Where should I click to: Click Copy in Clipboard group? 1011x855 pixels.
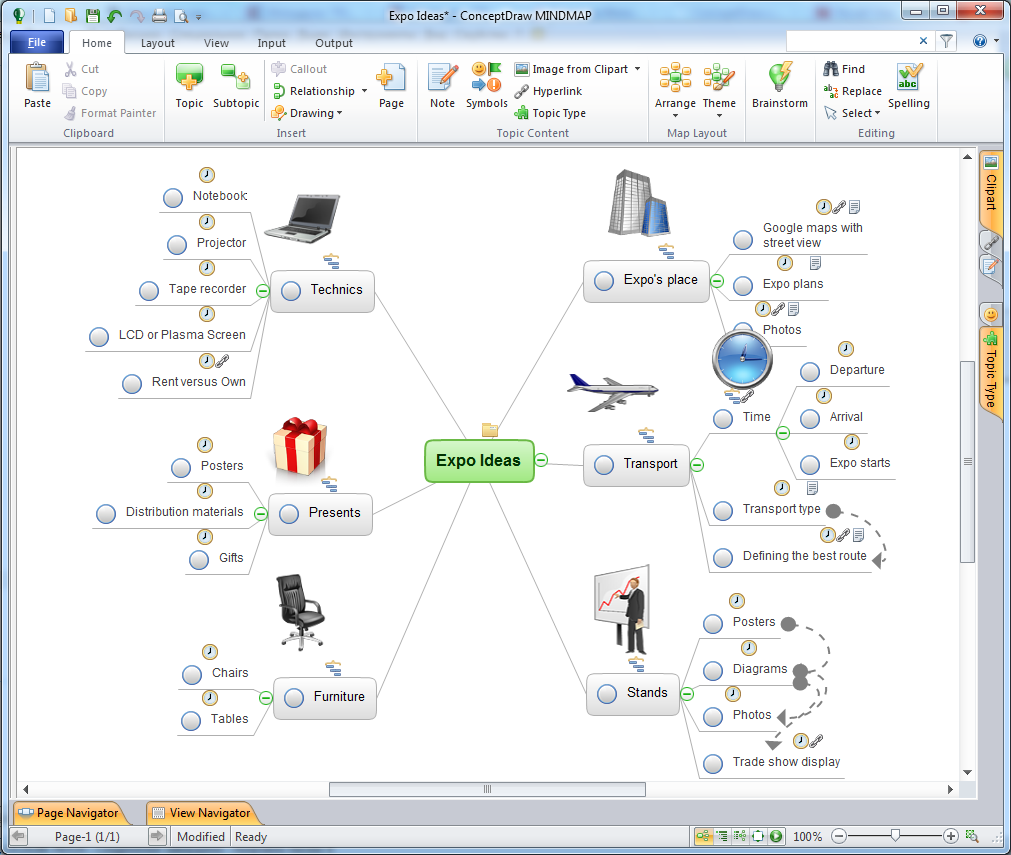point(85,92)
